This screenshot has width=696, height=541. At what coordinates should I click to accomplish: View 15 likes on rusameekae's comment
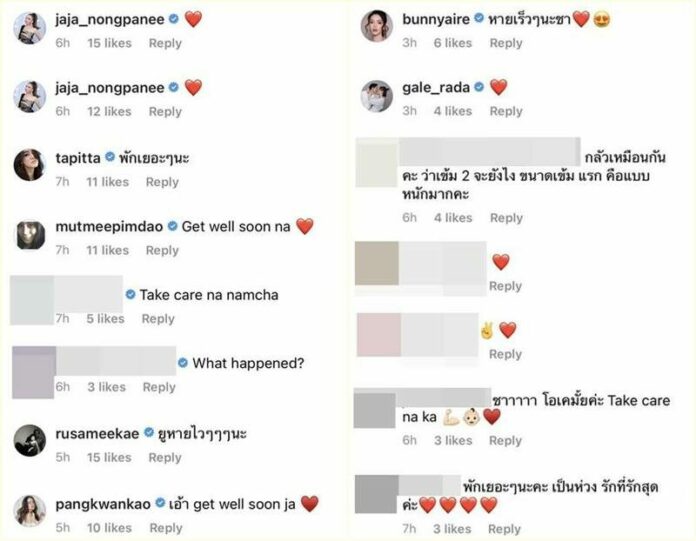[x=109, y=457]
